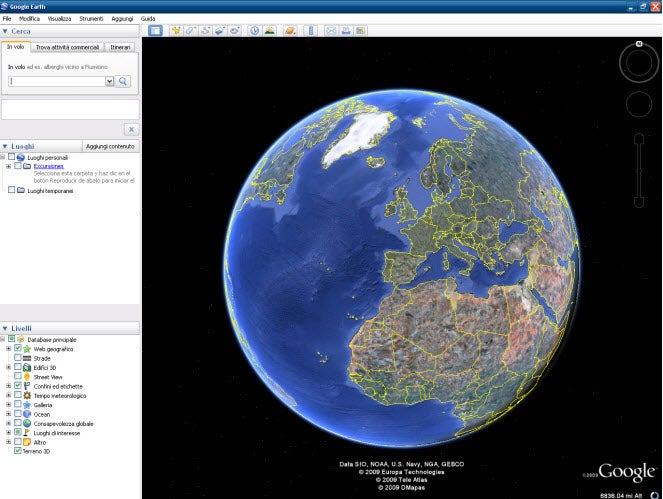Click the Edifici 3D building icon

27,368
